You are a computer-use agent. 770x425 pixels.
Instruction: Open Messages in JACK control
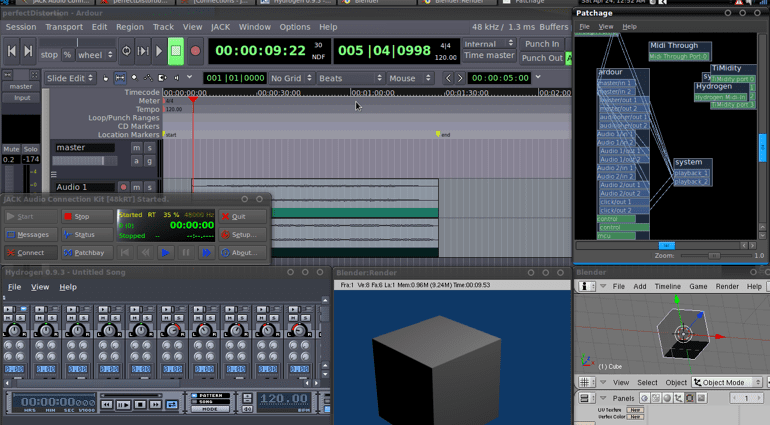30,234
